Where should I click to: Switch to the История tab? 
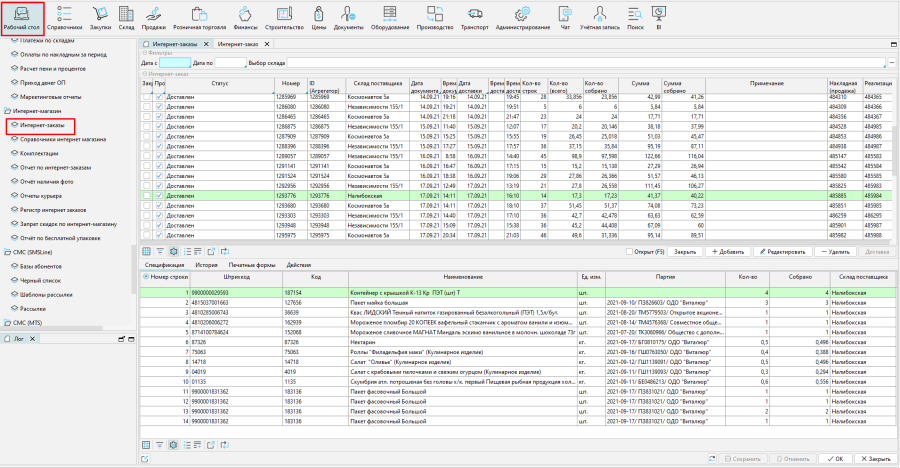click(x=207, y=265)
